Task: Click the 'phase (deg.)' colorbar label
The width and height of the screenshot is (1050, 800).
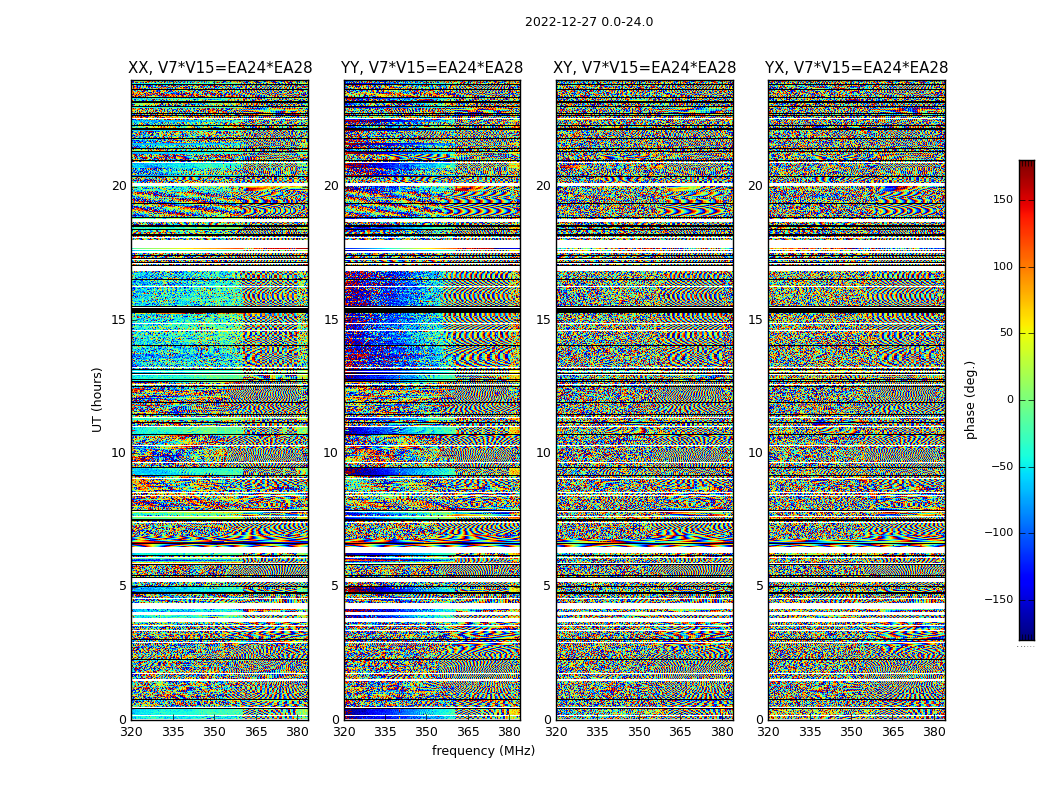Action: (970, 400)
